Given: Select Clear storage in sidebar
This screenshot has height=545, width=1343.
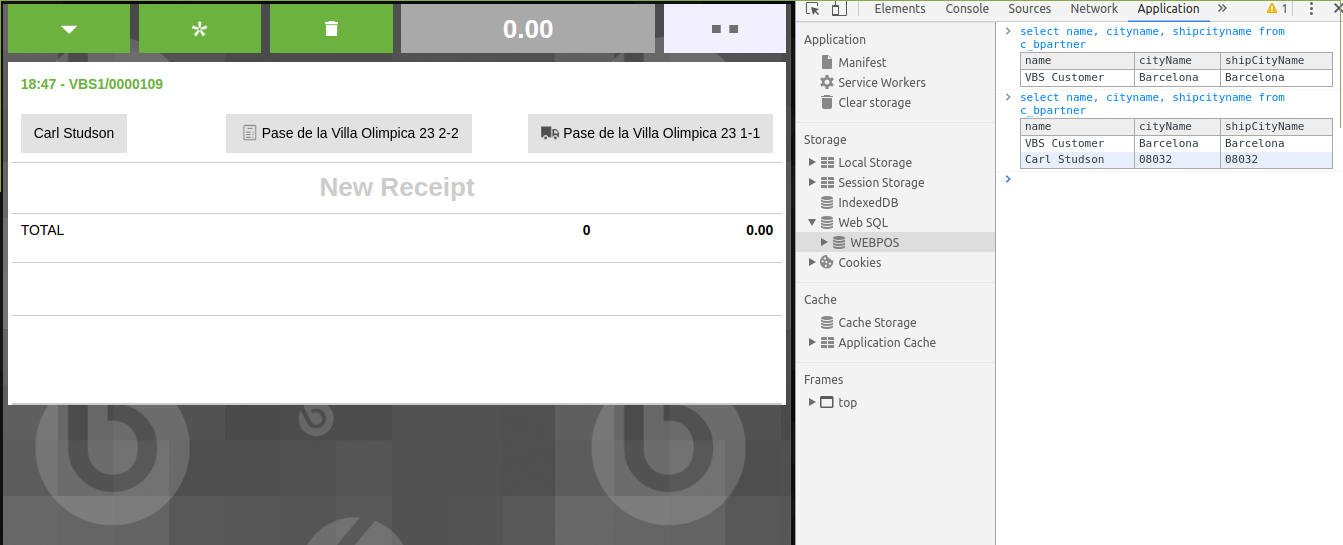Looking at the screenshot, I should click(874, 103).
